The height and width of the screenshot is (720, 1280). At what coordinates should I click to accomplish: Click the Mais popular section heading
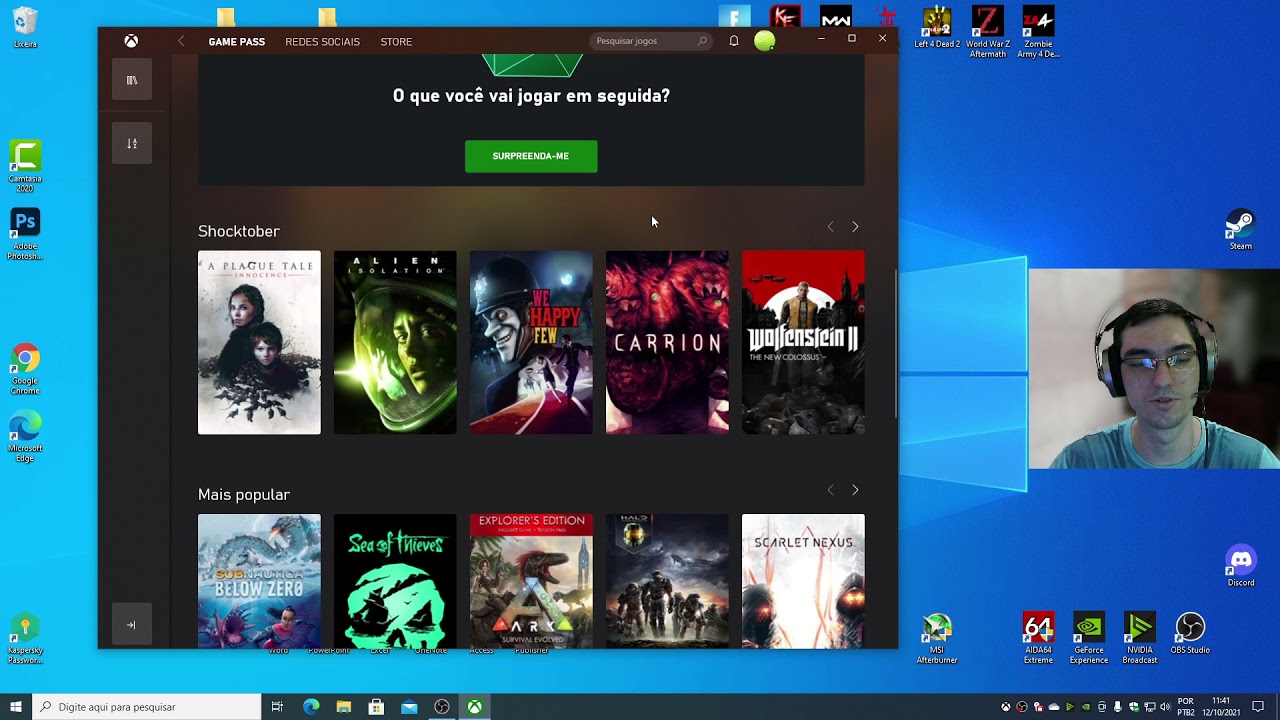[x=244, y=494]
